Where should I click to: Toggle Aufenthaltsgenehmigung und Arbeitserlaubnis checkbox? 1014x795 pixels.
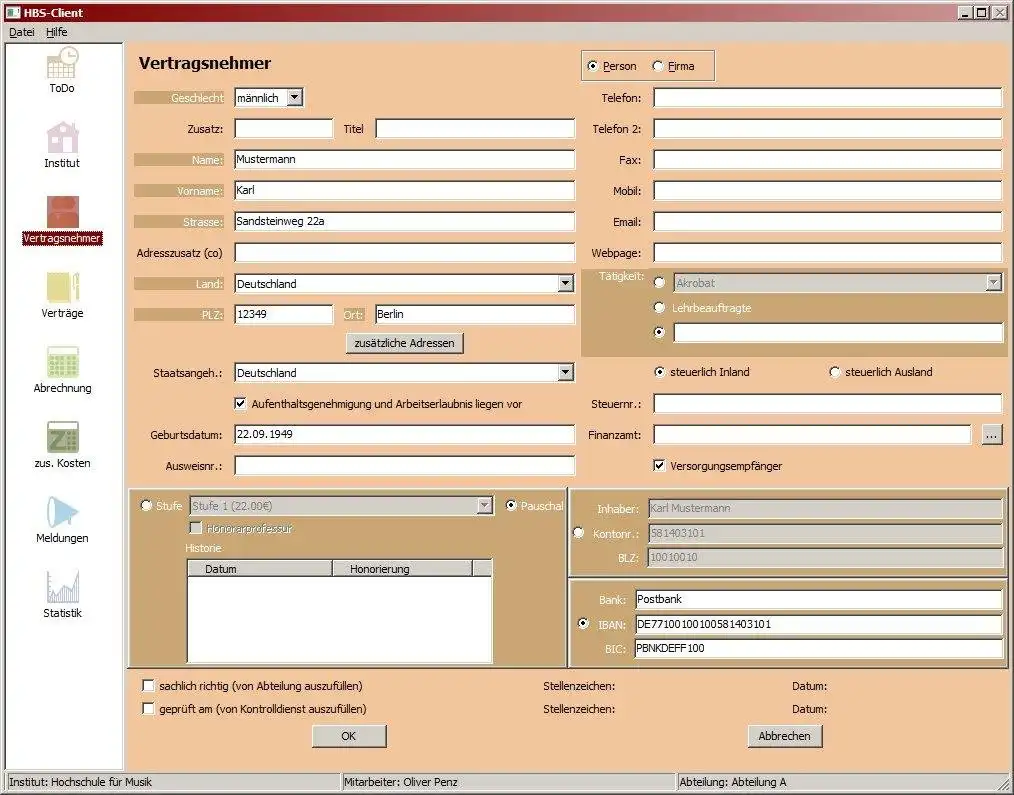tap(240, 404)
